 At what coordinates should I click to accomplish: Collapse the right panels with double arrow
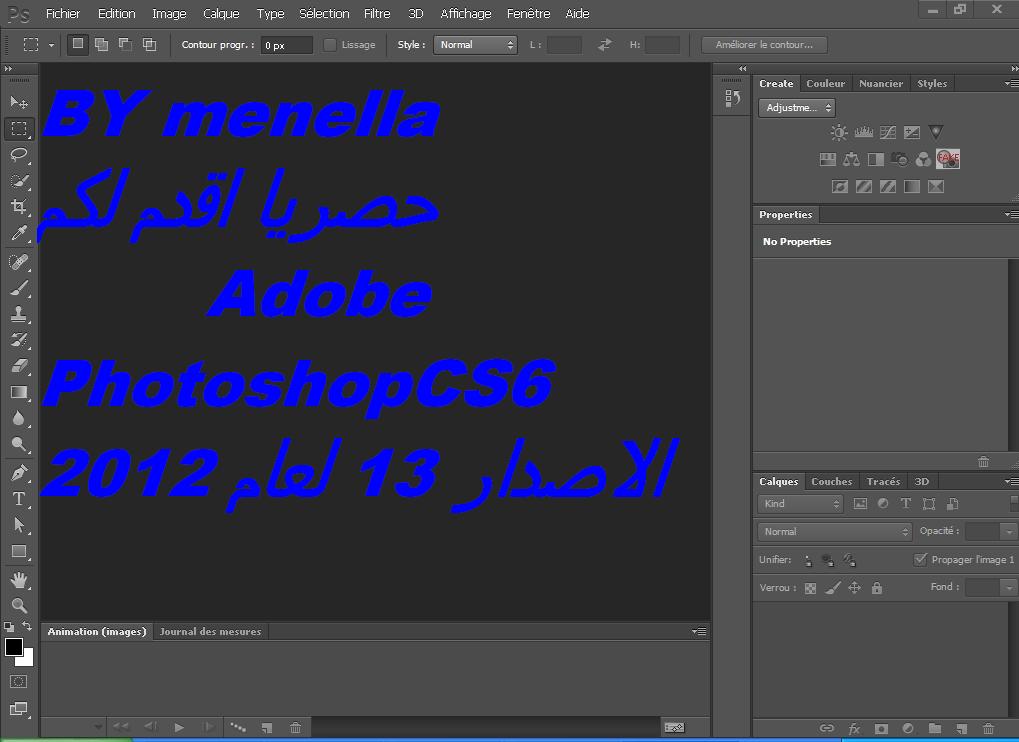tap(1014, 68)
